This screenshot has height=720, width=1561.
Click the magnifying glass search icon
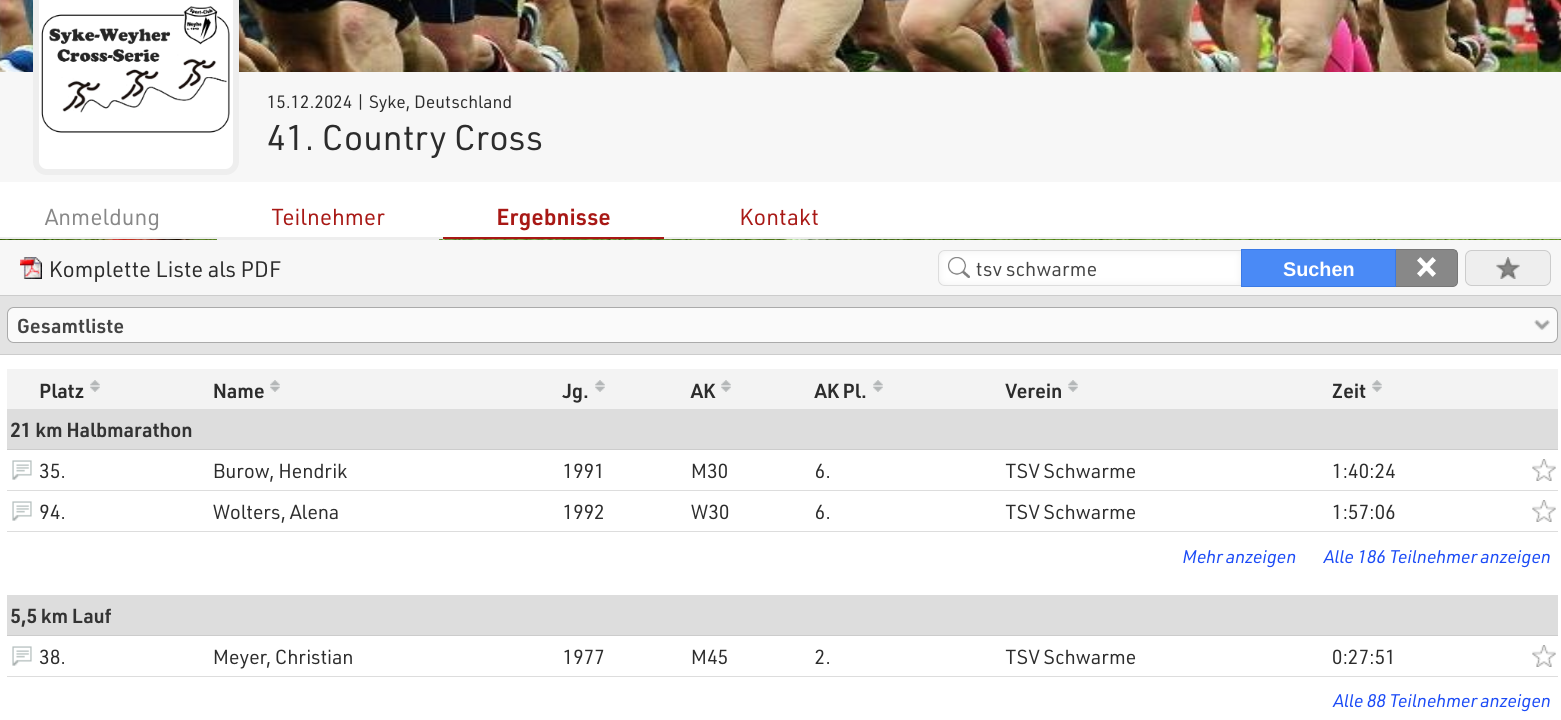click(959, 267)
